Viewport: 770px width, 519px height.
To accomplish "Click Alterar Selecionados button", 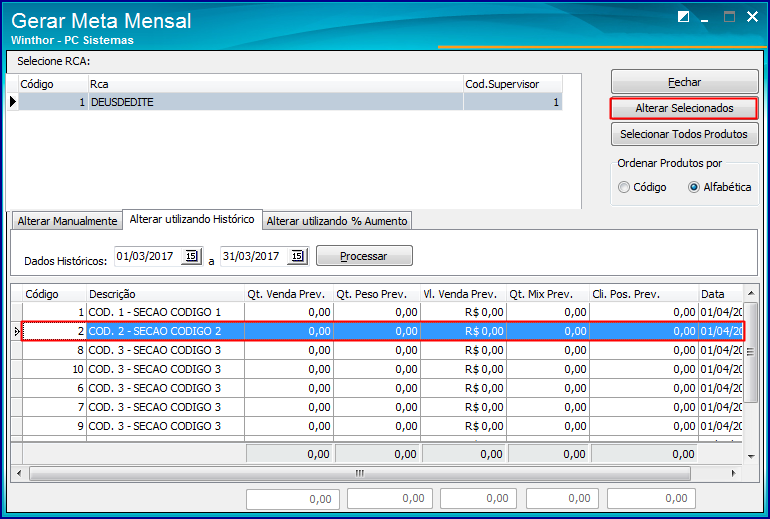I will [684, 108].
